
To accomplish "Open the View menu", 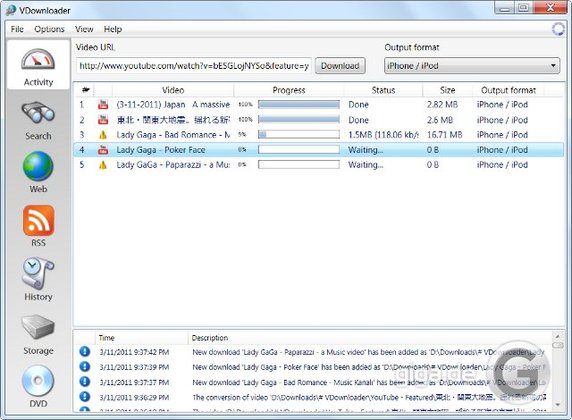I will pyautogui.click(x=84, y=29).
